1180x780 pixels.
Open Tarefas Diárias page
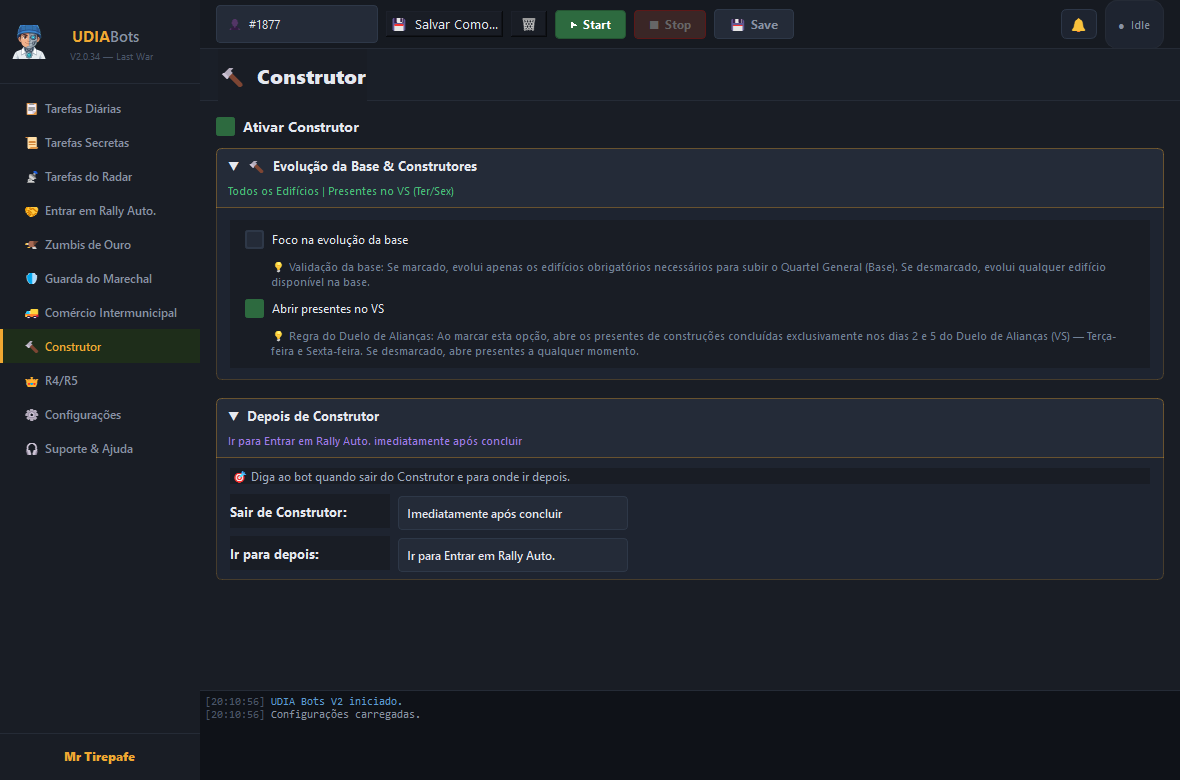tap(100, 109)
